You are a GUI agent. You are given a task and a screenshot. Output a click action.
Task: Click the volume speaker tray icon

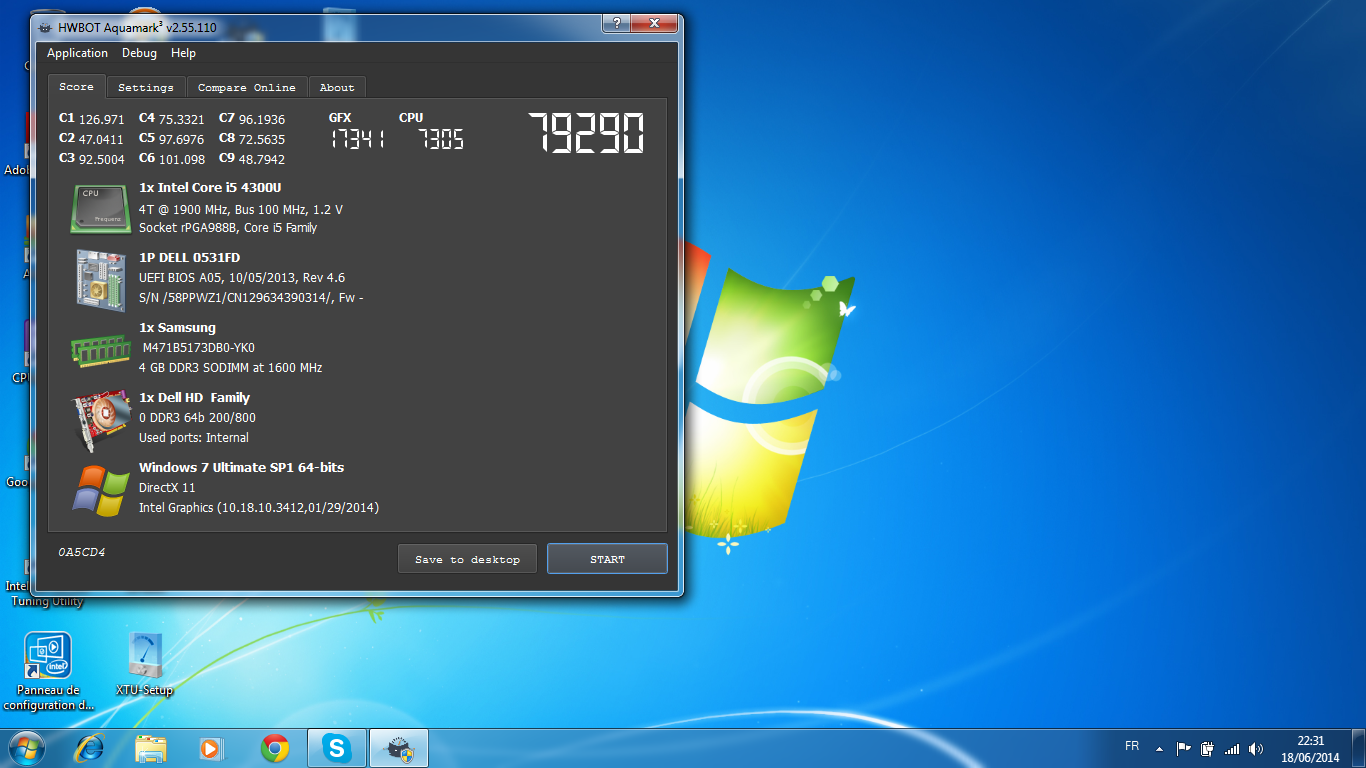[x=1256, y=748]
